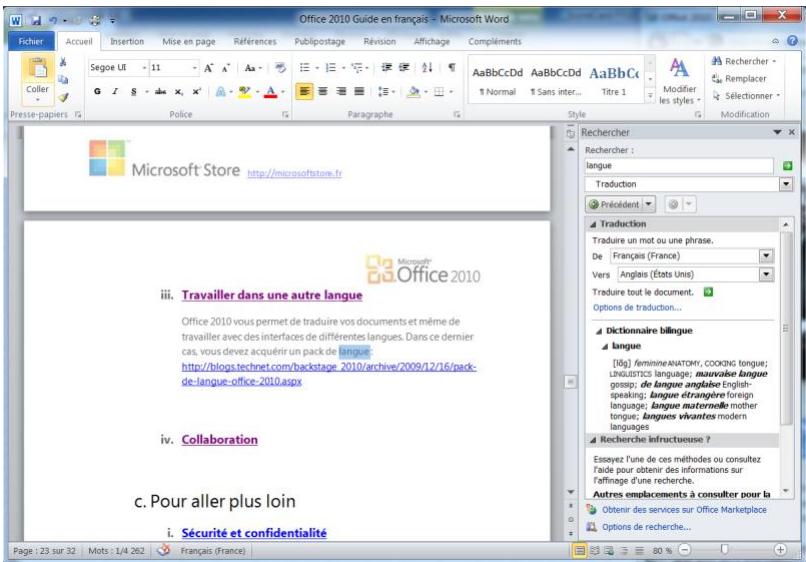Open the De Français (France) dropdown
This screenshot has width=806, height=562.
[766, 256]
